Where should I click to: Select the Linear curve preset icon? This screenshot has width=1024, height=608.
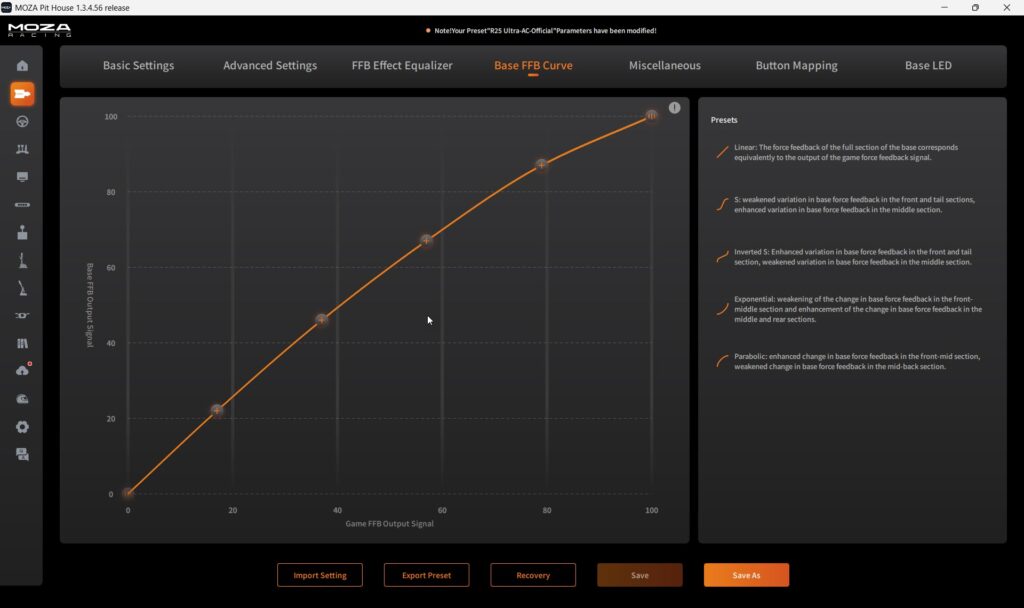click(x=721, y=153)
